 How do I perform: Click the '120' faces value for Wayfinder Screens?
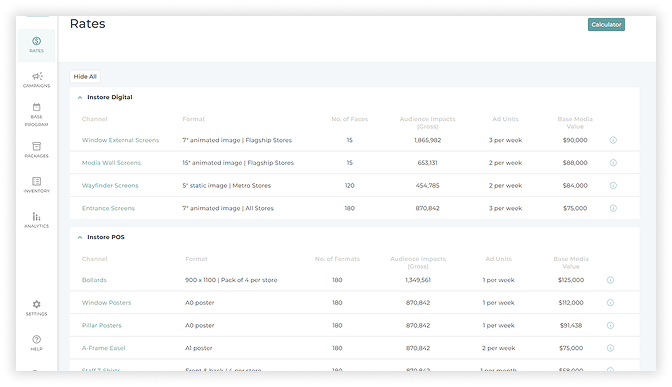tap(350, 186)
